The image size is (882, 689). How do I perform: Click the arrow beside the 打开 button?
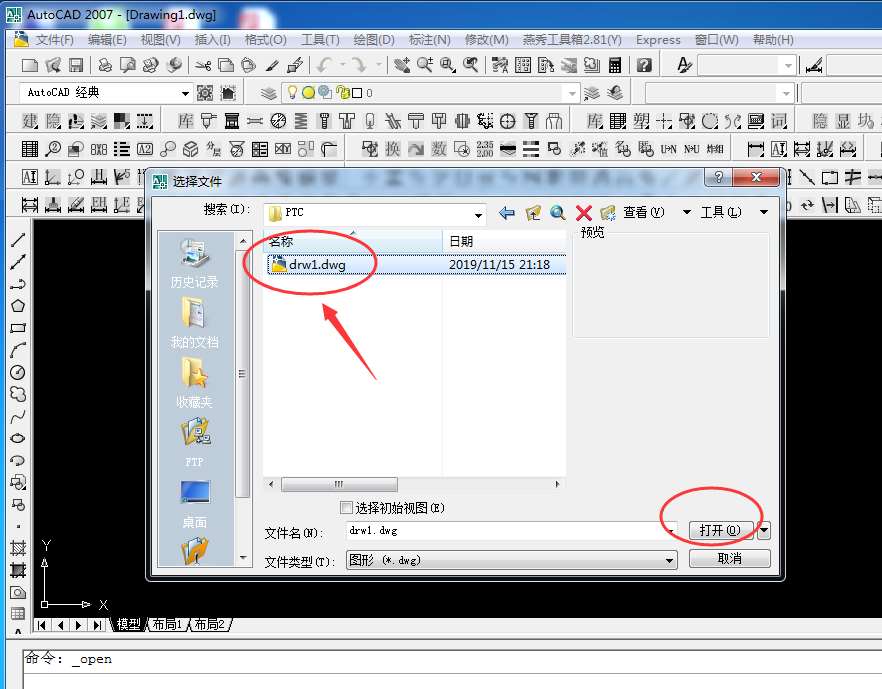click(x=763, y=530)
